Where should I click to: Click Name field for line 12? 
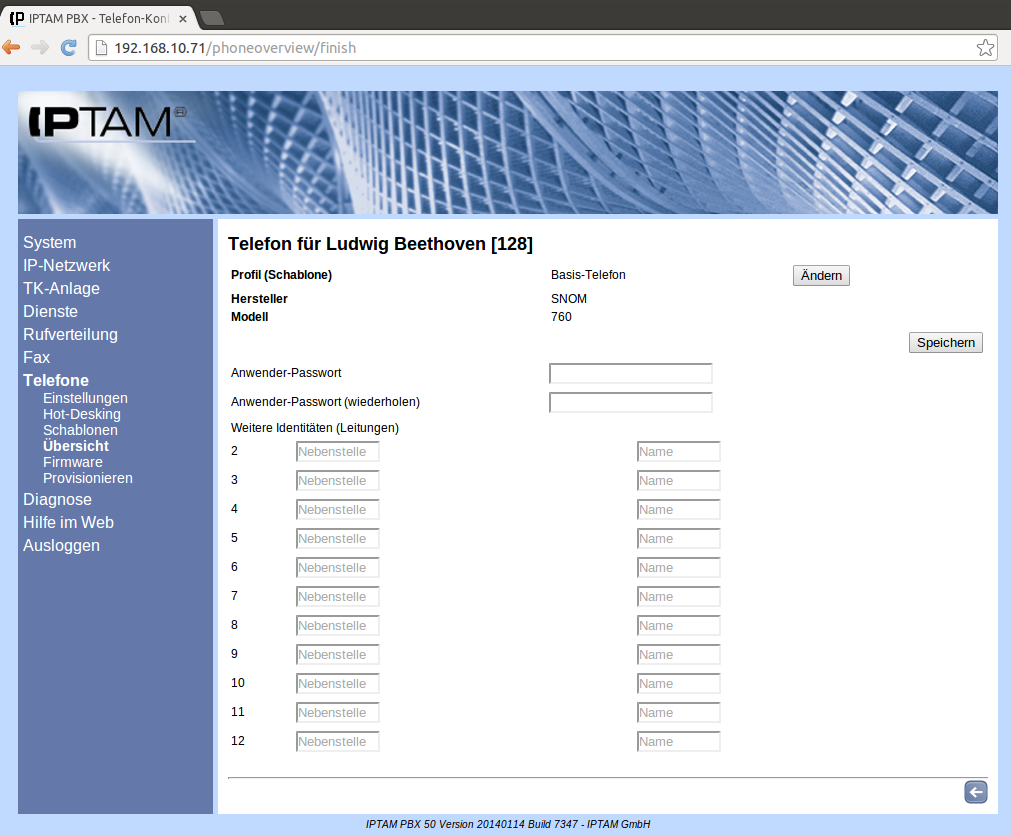pos(678,741)
